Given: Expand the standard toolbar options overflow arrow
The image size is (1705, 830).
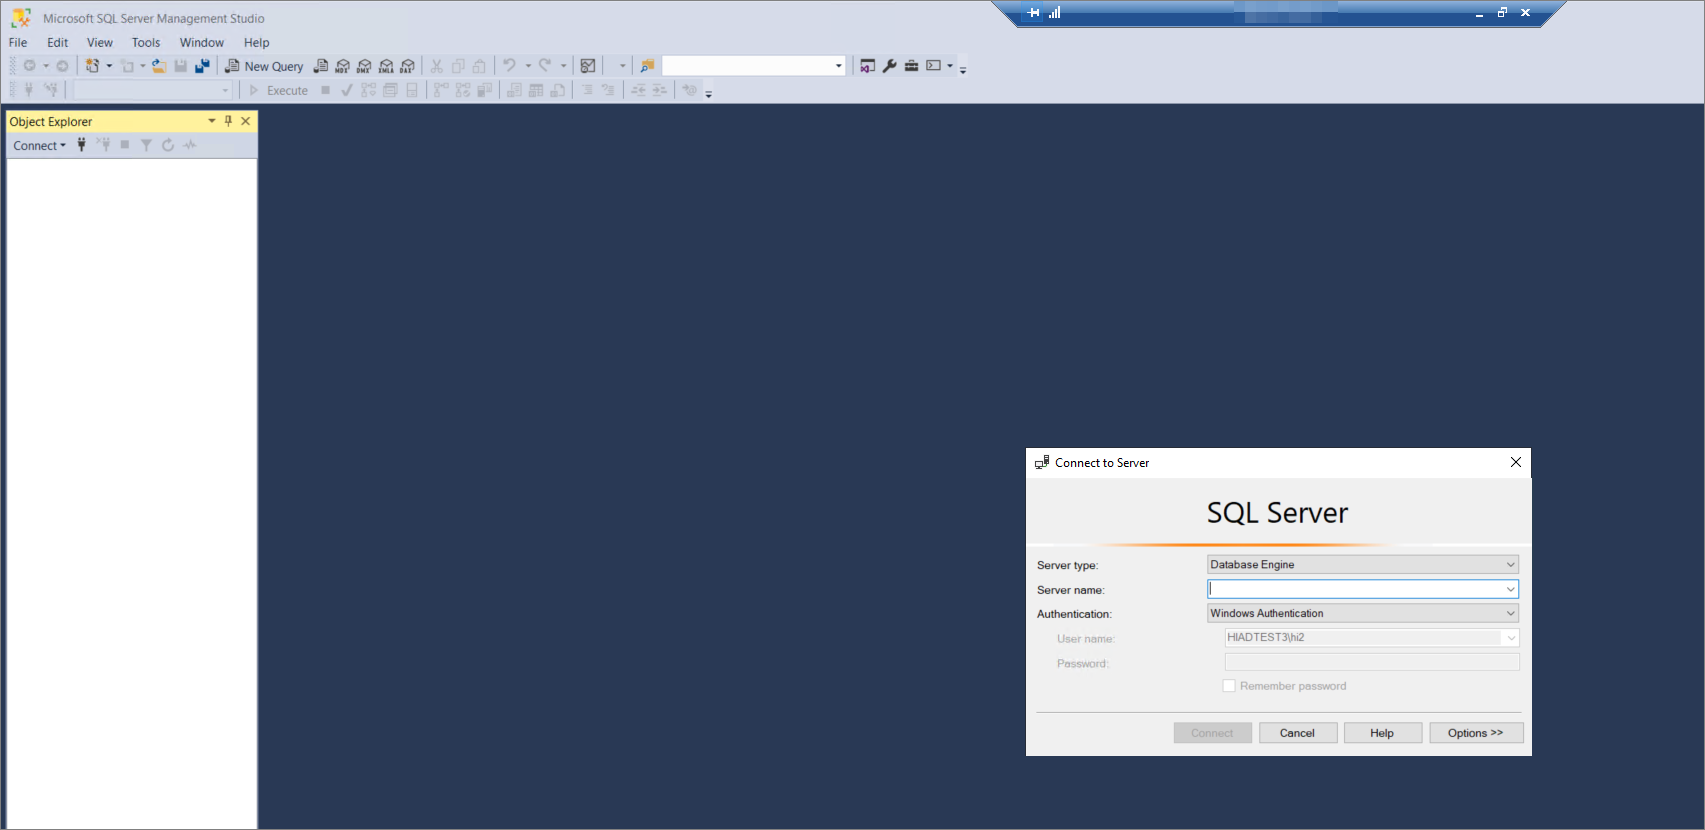Looking at the screenshot, I should (963, 69).
